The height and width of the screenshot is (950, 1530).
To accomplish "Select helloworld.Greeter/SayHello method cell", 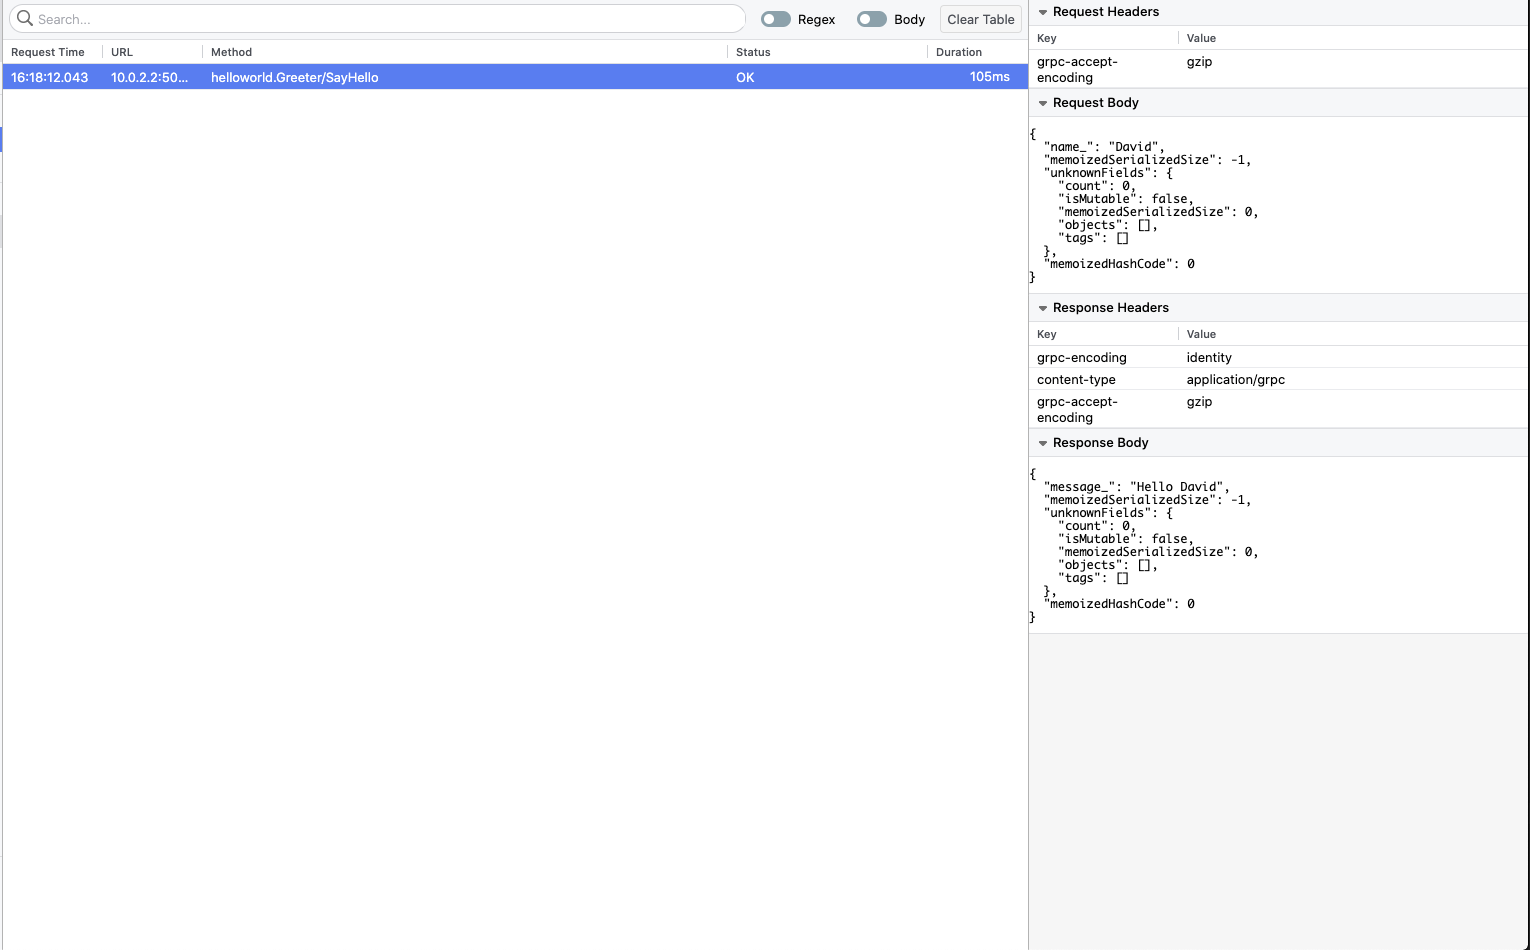I will (x=295, y=77).
